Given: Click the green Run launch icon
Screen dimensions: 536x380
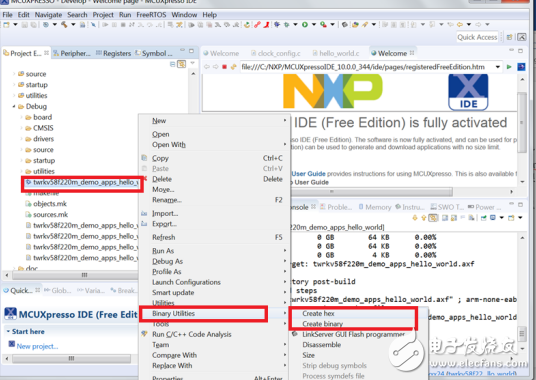Looking at the screenshot, I should tap(305, 25).
